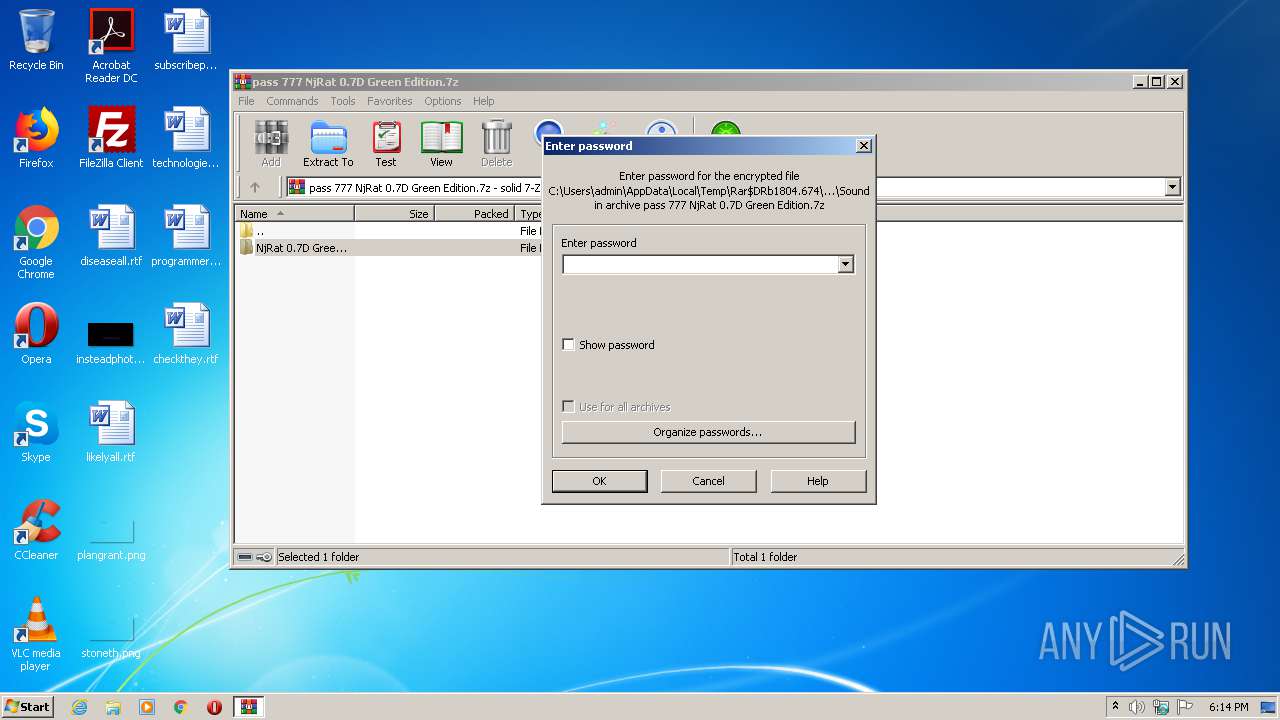Open Skype desktop shortcut
1280x720 pixels.
click(36, 432)
